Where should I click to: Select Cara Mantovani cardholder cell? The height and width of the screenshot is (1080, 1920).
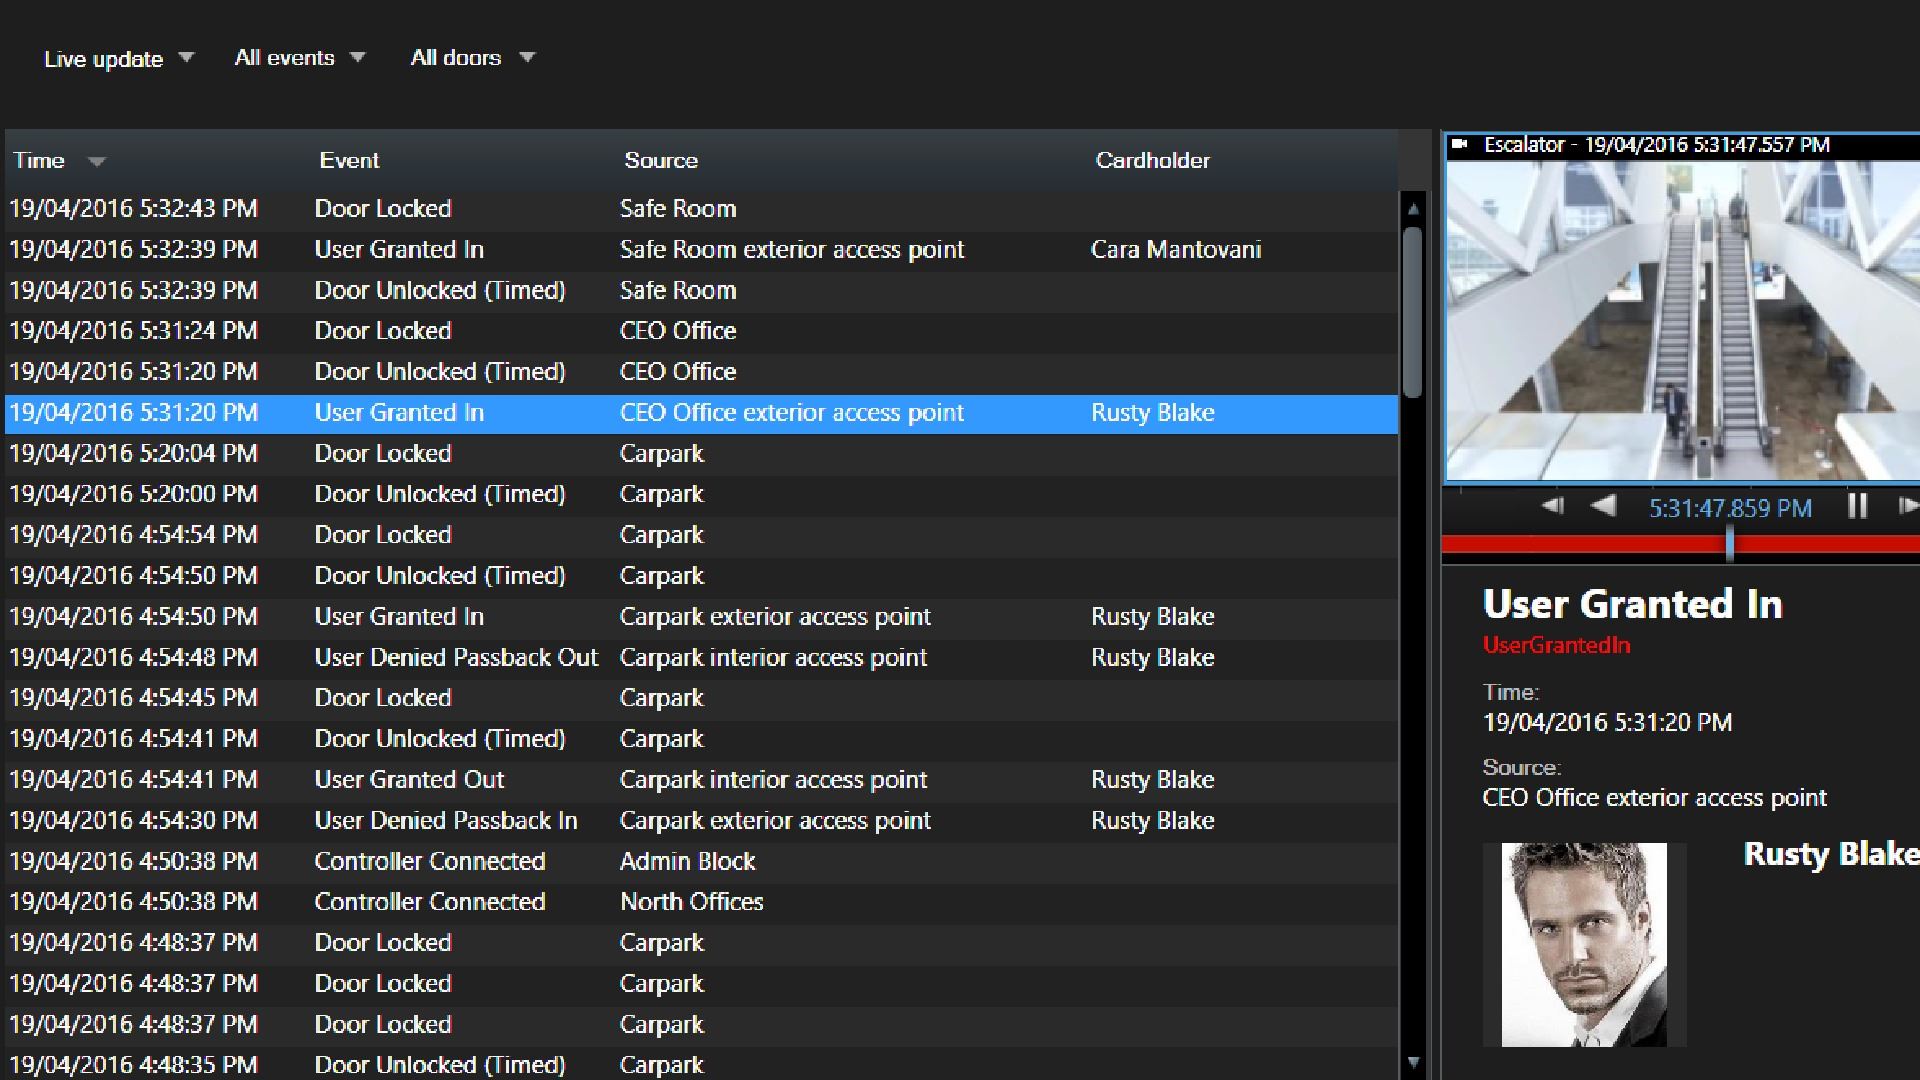point(1175,250)
